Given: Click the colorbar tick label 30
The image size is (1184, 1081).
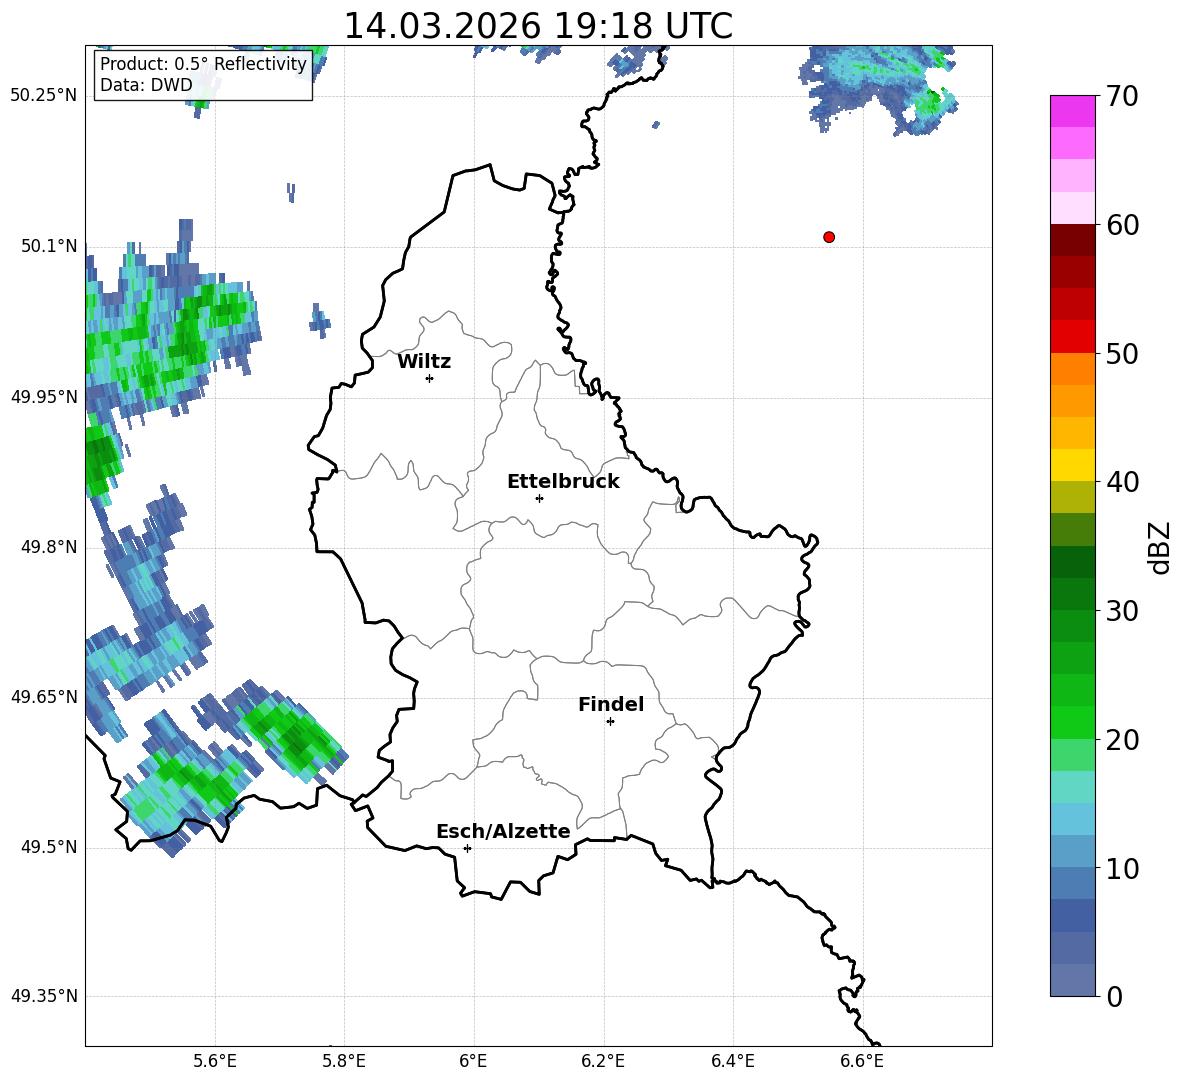Looking at the screenshot, I should (1122, 611).
